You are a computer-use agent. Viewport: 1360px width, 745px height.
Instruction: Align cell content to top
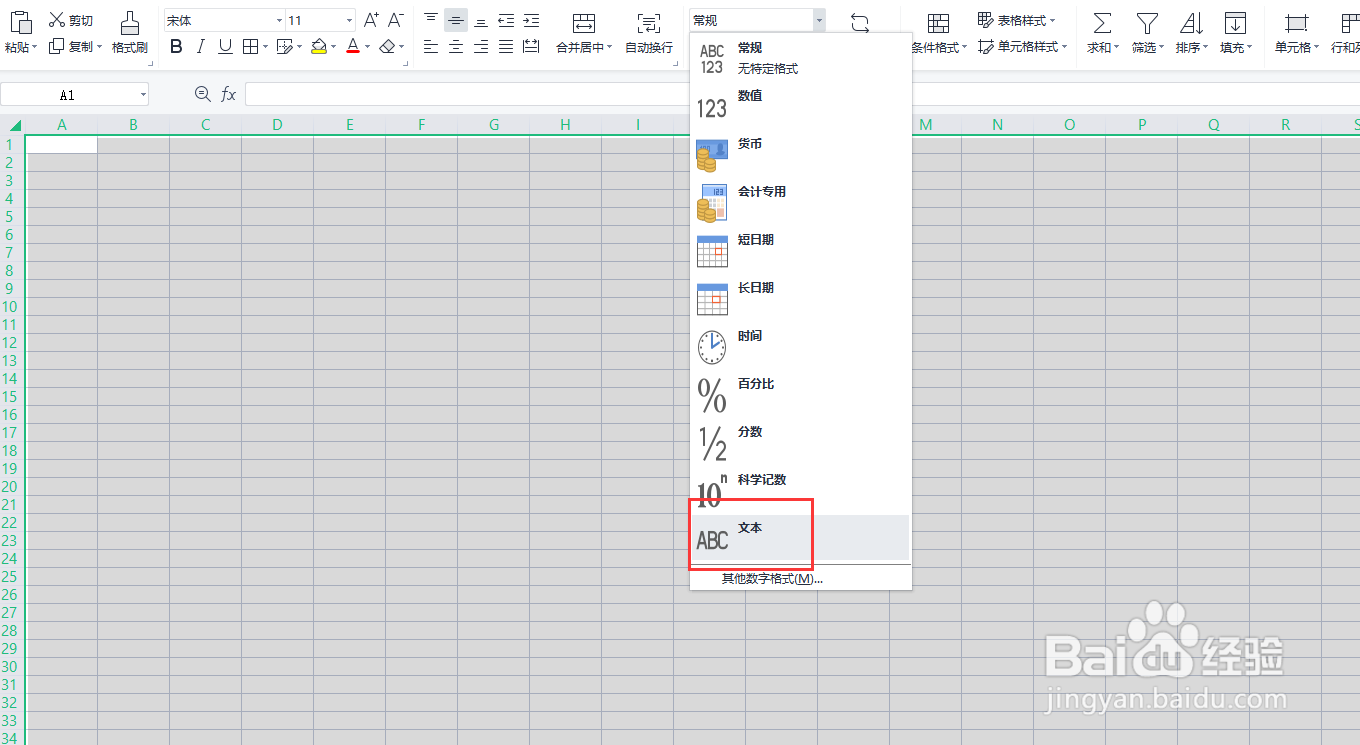(x=431, y=20)
